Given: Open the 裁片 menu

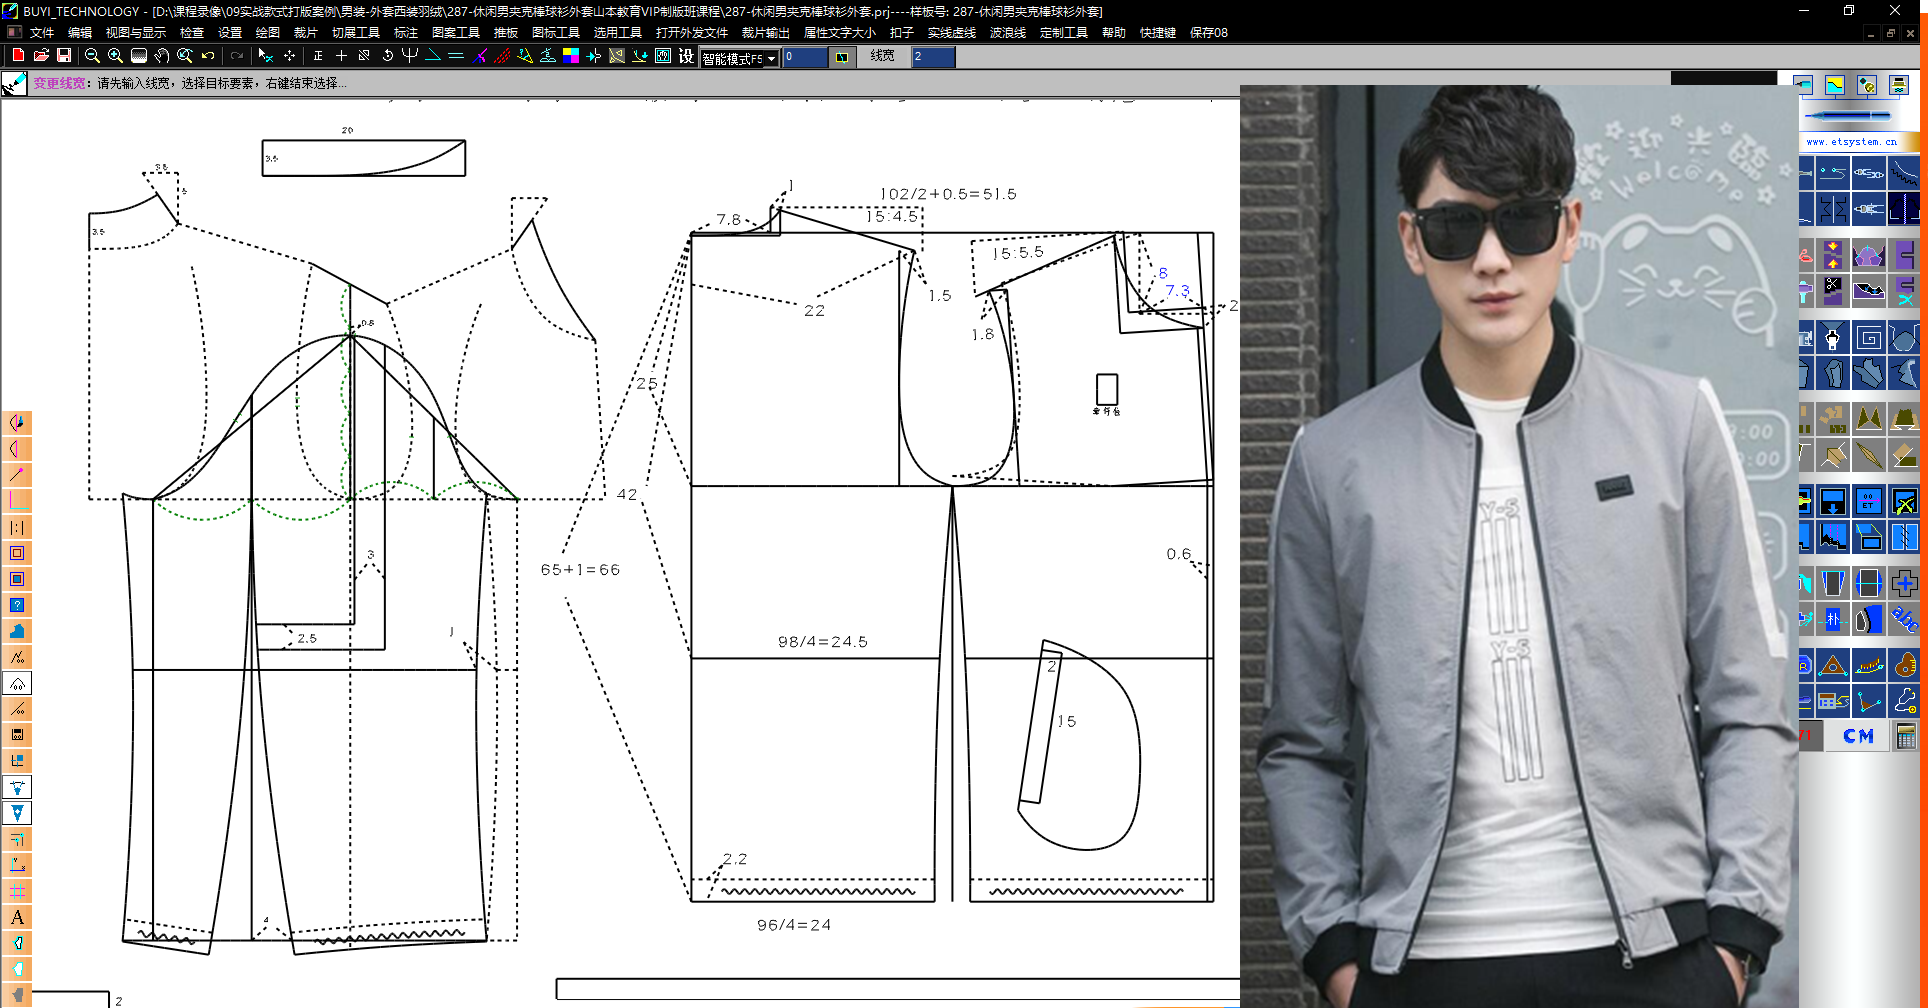Looking at the screenshot, I should [305, 32].
